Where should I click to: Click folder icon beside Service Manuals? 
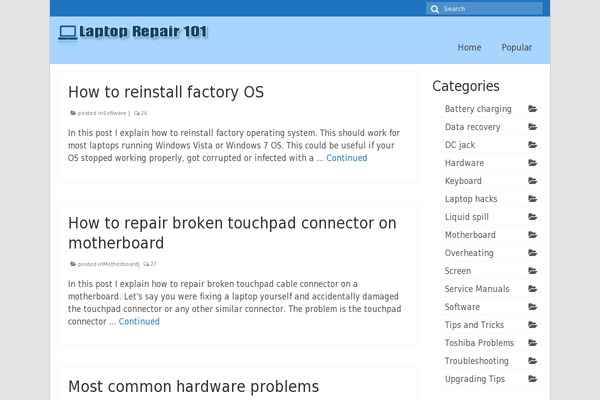(x=533, y=289)
